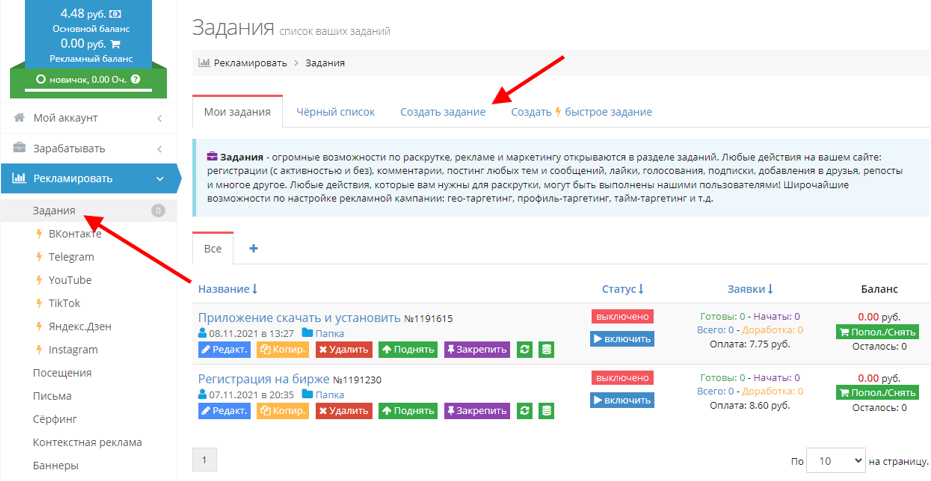Select the Все folder tab

(x=213, y=249)
